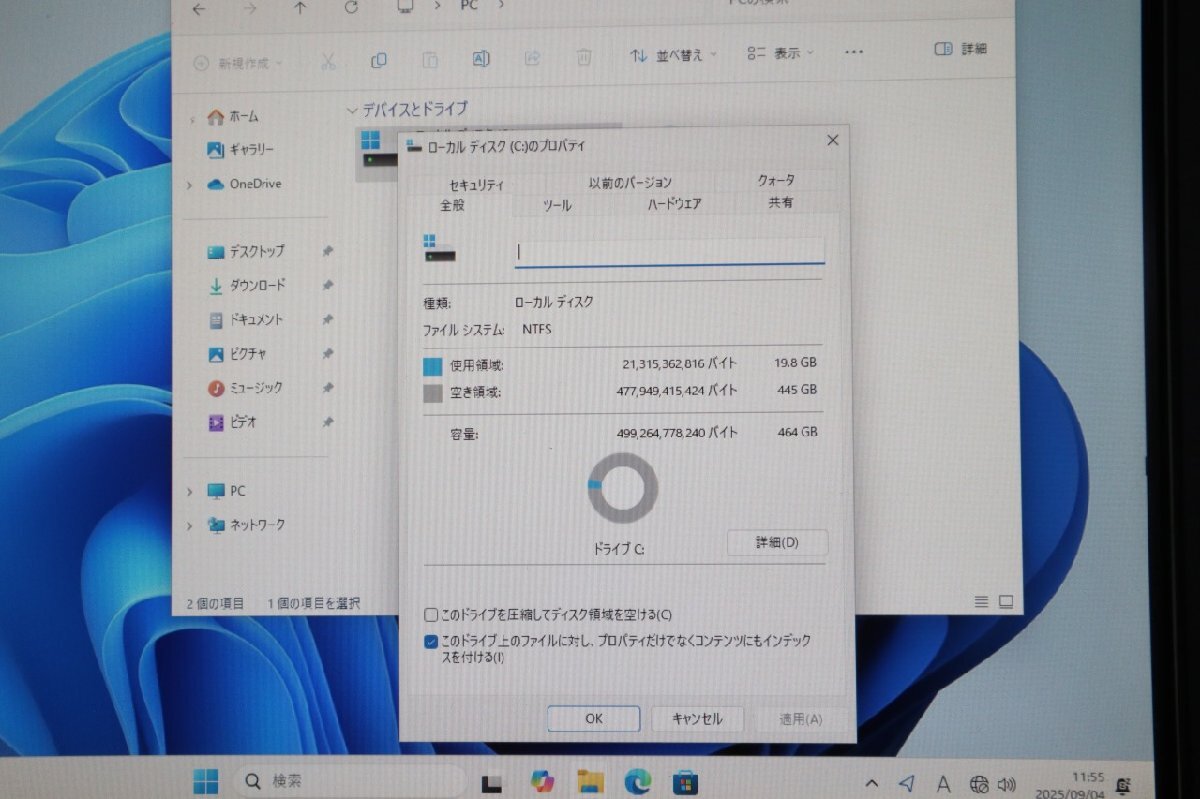The image size is (1200, 799).
Task: Switch to the ツール tab
Action: click(557, 206)
